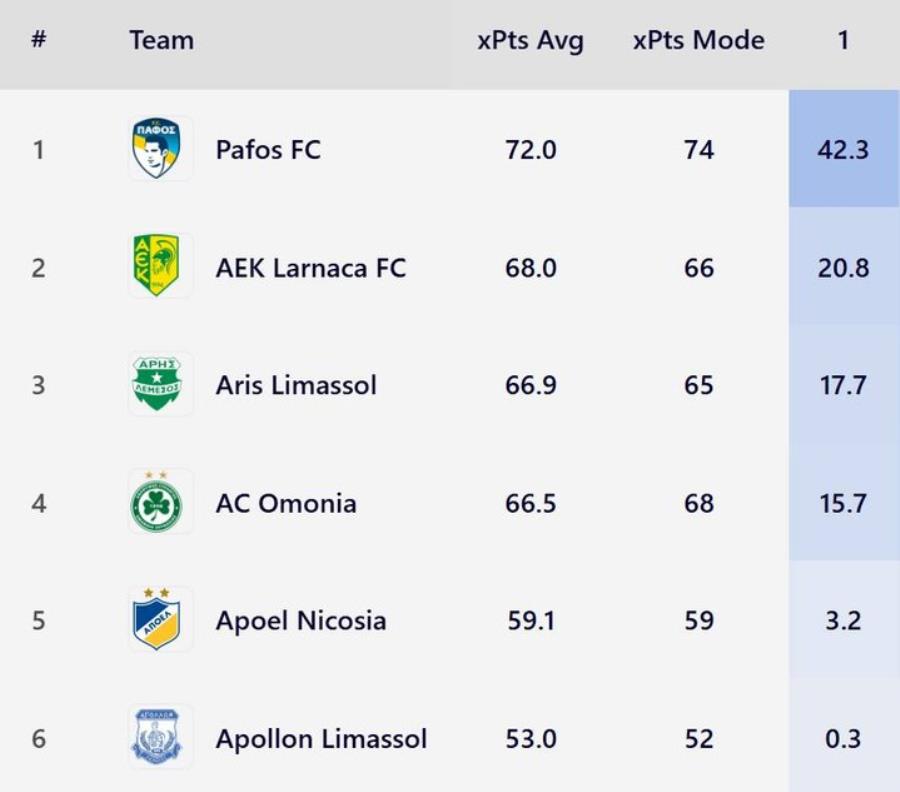Open the AEK Larnaca FC team page
Viewport: 900px width, 792px height.
click(311, 268)
